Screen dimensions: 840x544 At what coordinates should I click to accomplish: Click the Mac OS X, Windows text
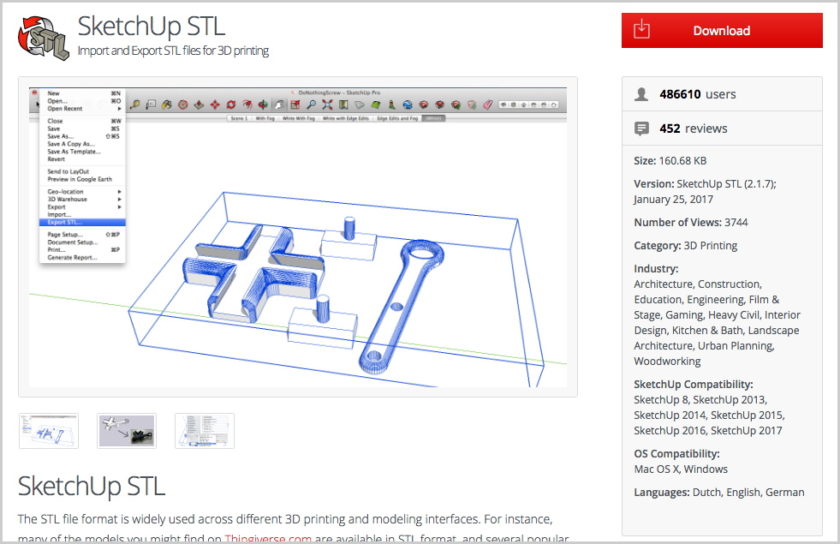click(680, 469)
